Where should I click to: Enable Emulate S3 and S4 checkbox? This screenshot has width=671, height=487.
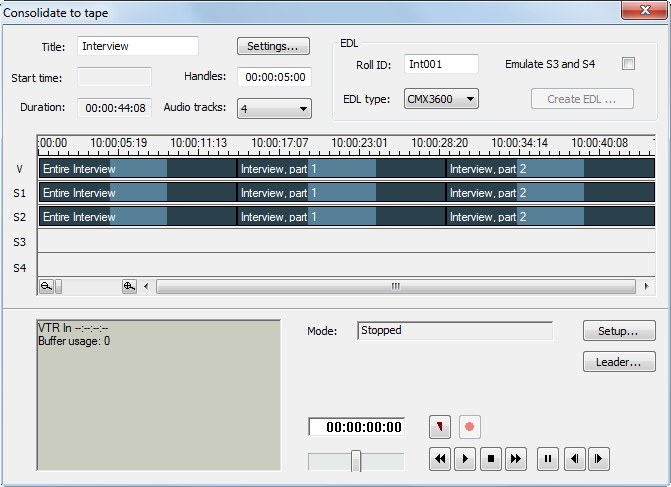(x=628, y=64)
